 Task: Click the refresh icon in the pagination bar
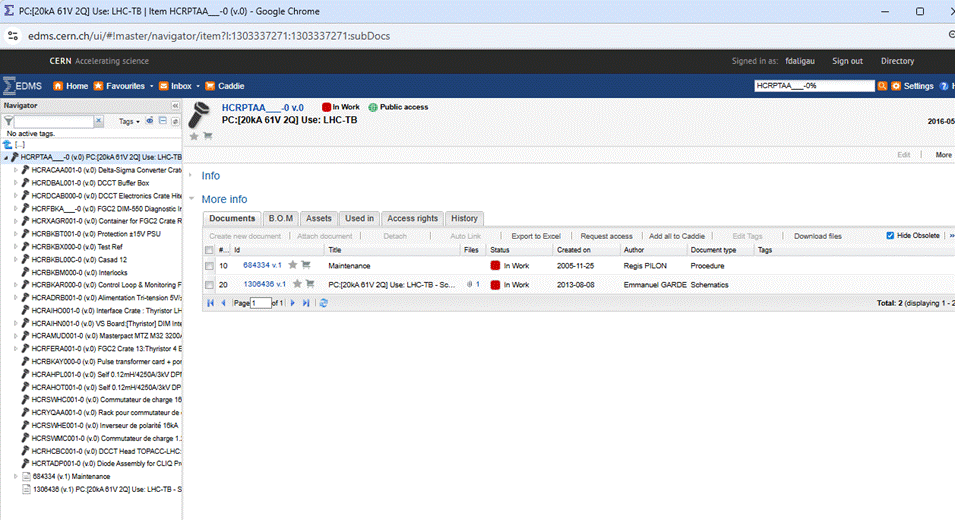[324, 302]
